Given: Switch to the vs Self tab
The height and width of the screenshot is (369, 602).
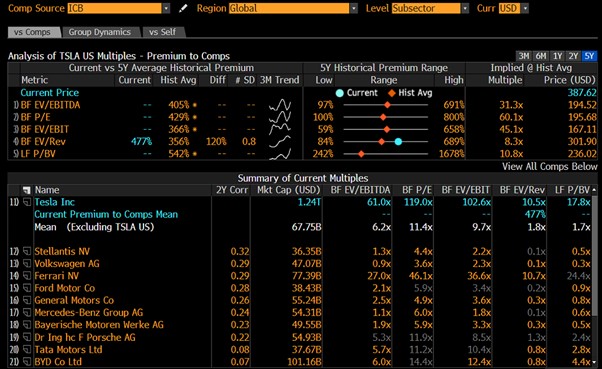Looking at the screenshot, I should [163, 32].
